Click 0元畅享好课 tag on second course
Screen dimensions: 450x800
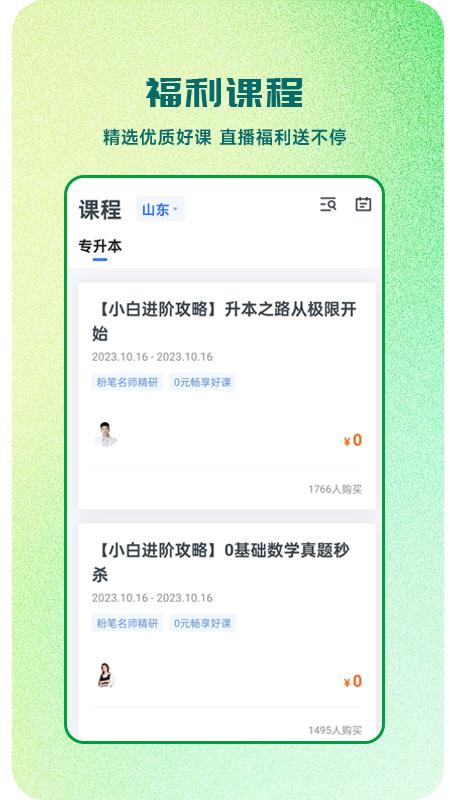click(x=202, y=623)
